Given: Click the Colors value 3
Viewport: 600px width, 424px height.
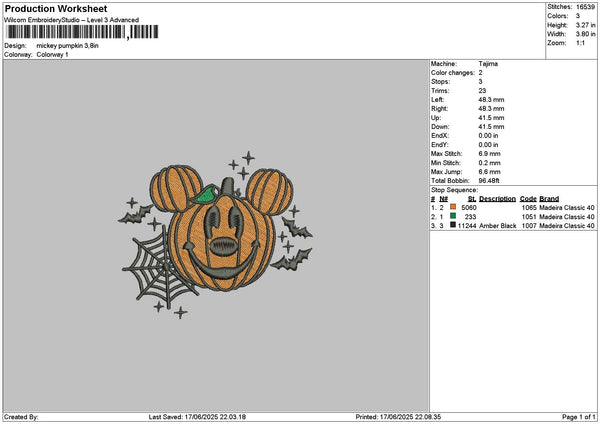Looking at the screenshot, I should [x=578, y=16].
